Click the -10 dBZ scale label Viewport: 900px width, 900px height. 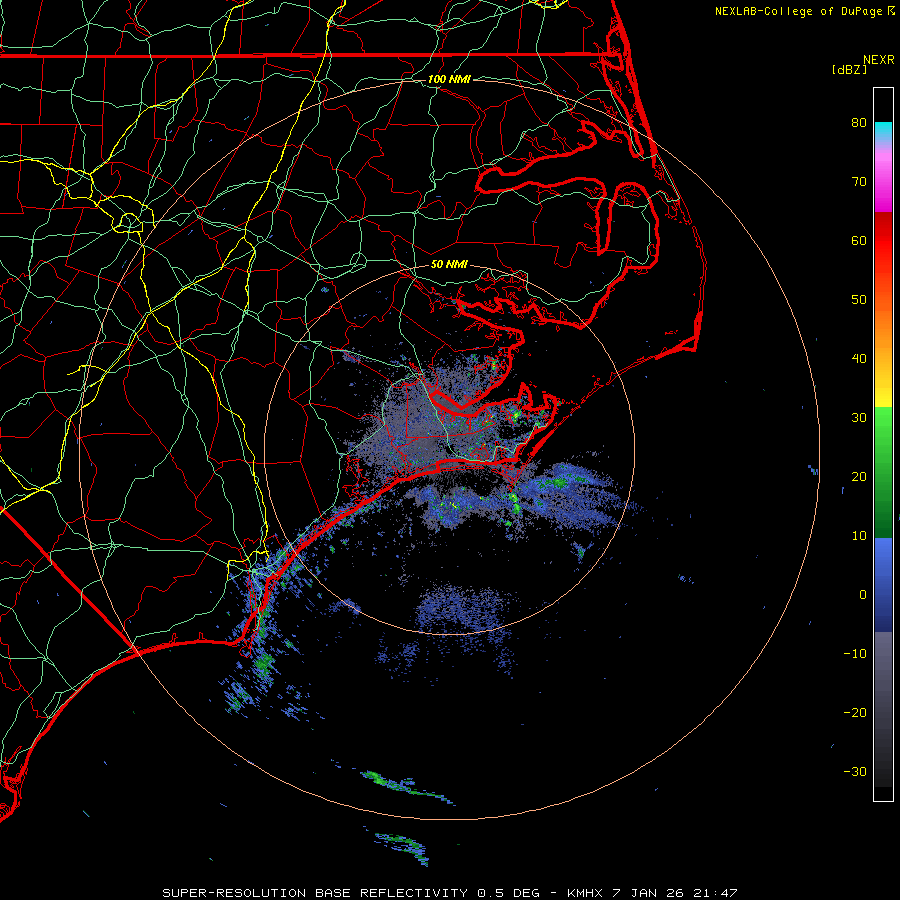(x=855, y=653)
